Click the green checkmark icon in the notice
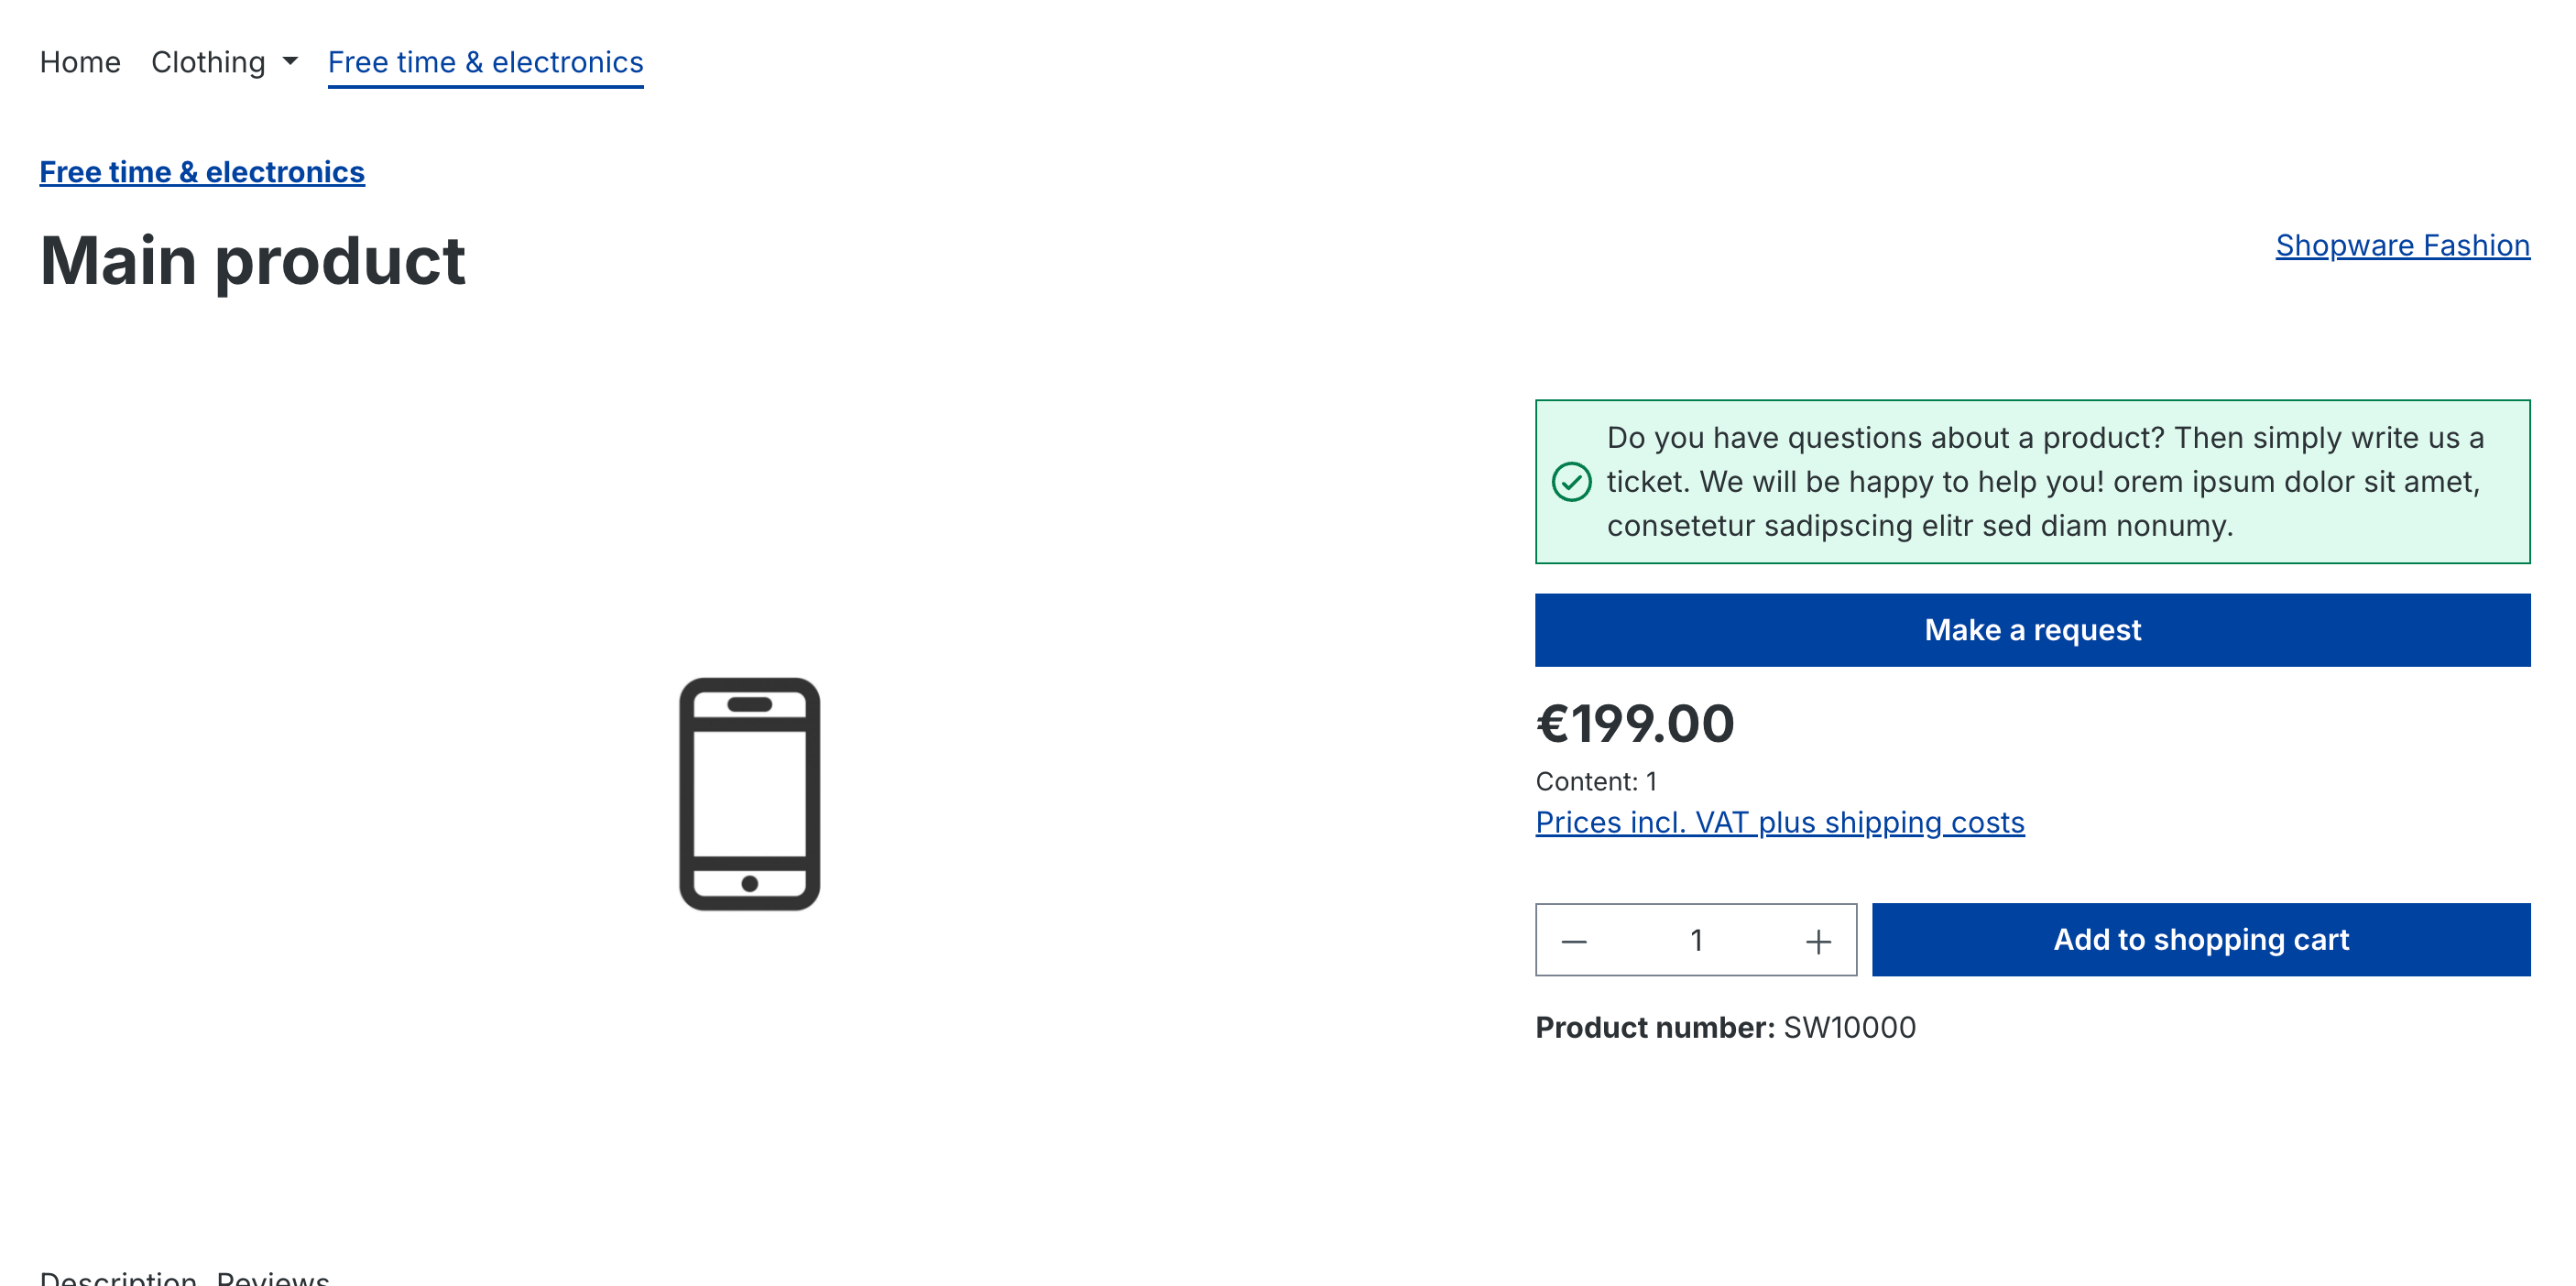2576x1286 pixels. [1571, 482]
